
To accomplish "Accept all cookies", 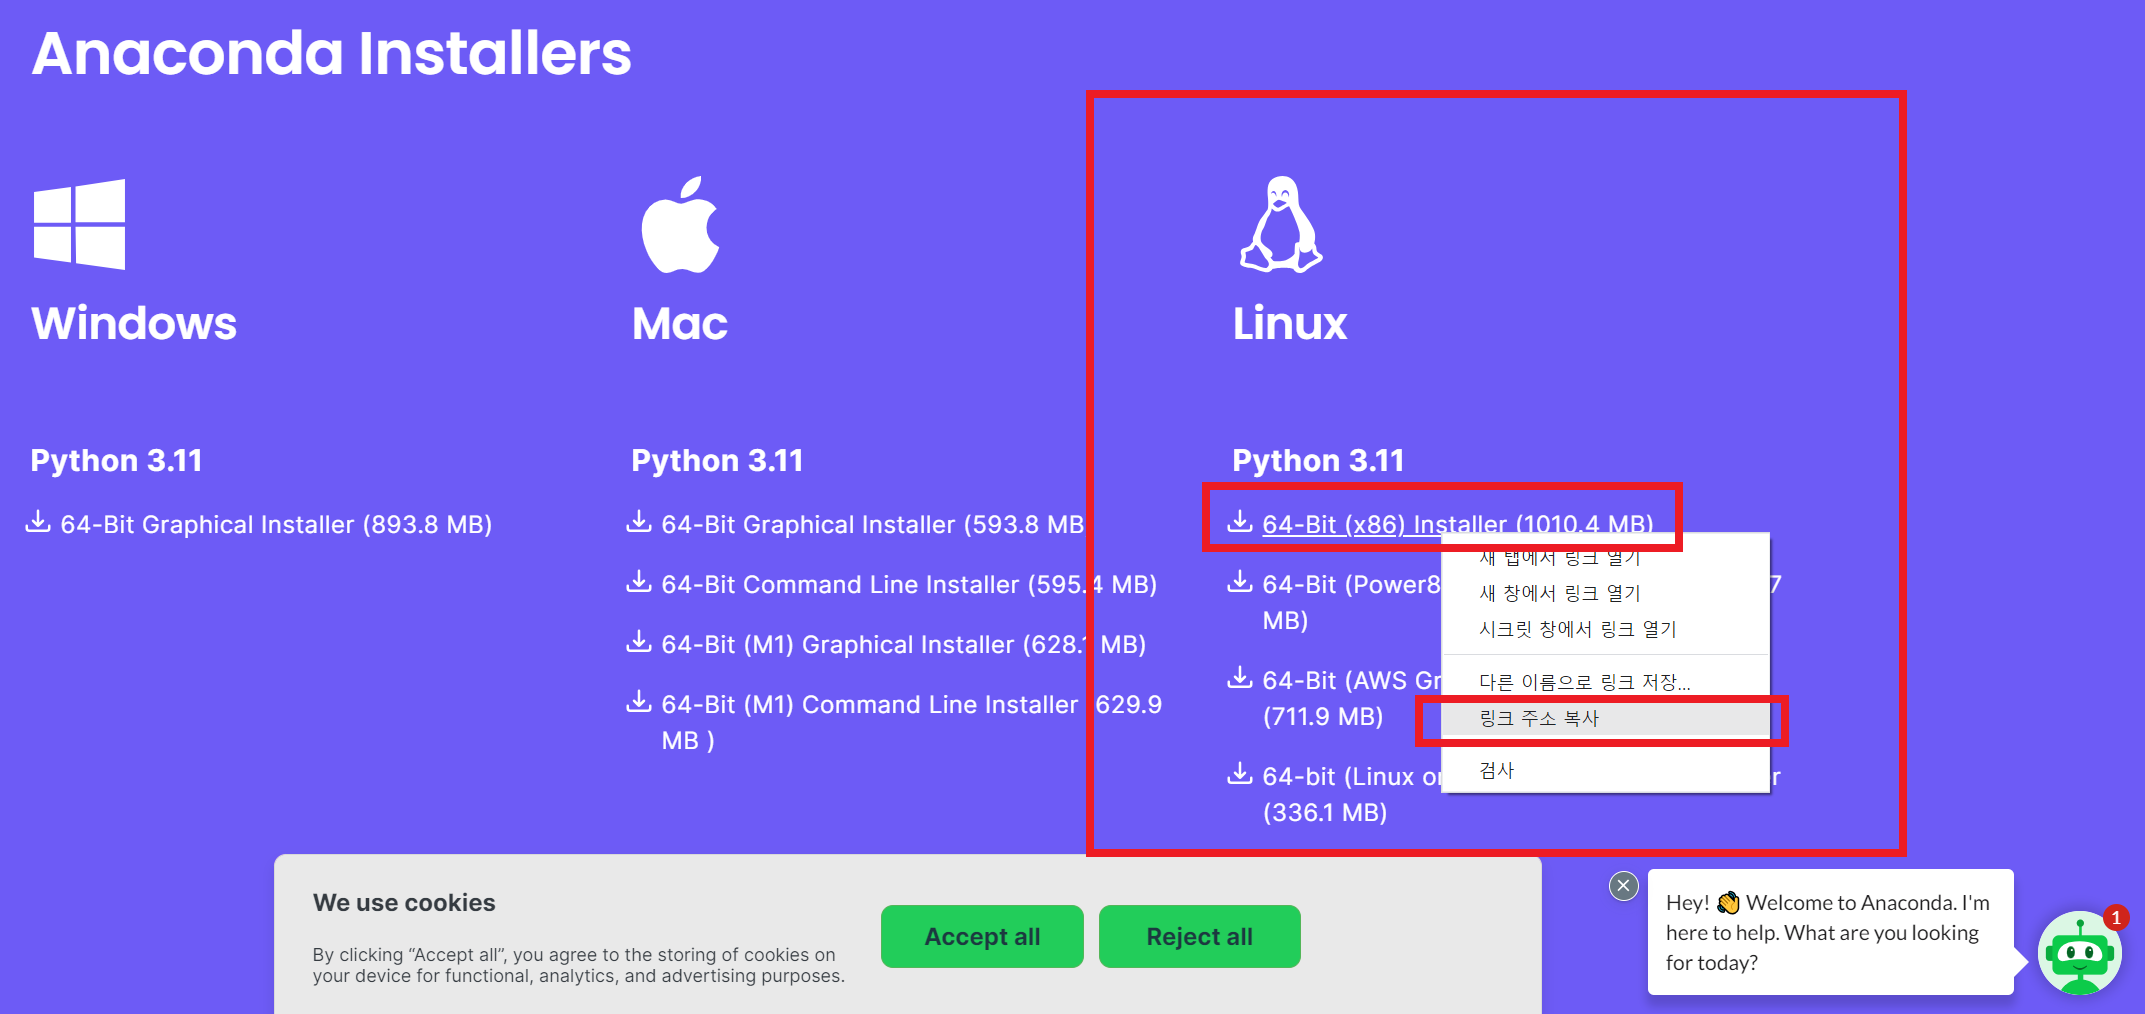I will [x=982, y=936].
